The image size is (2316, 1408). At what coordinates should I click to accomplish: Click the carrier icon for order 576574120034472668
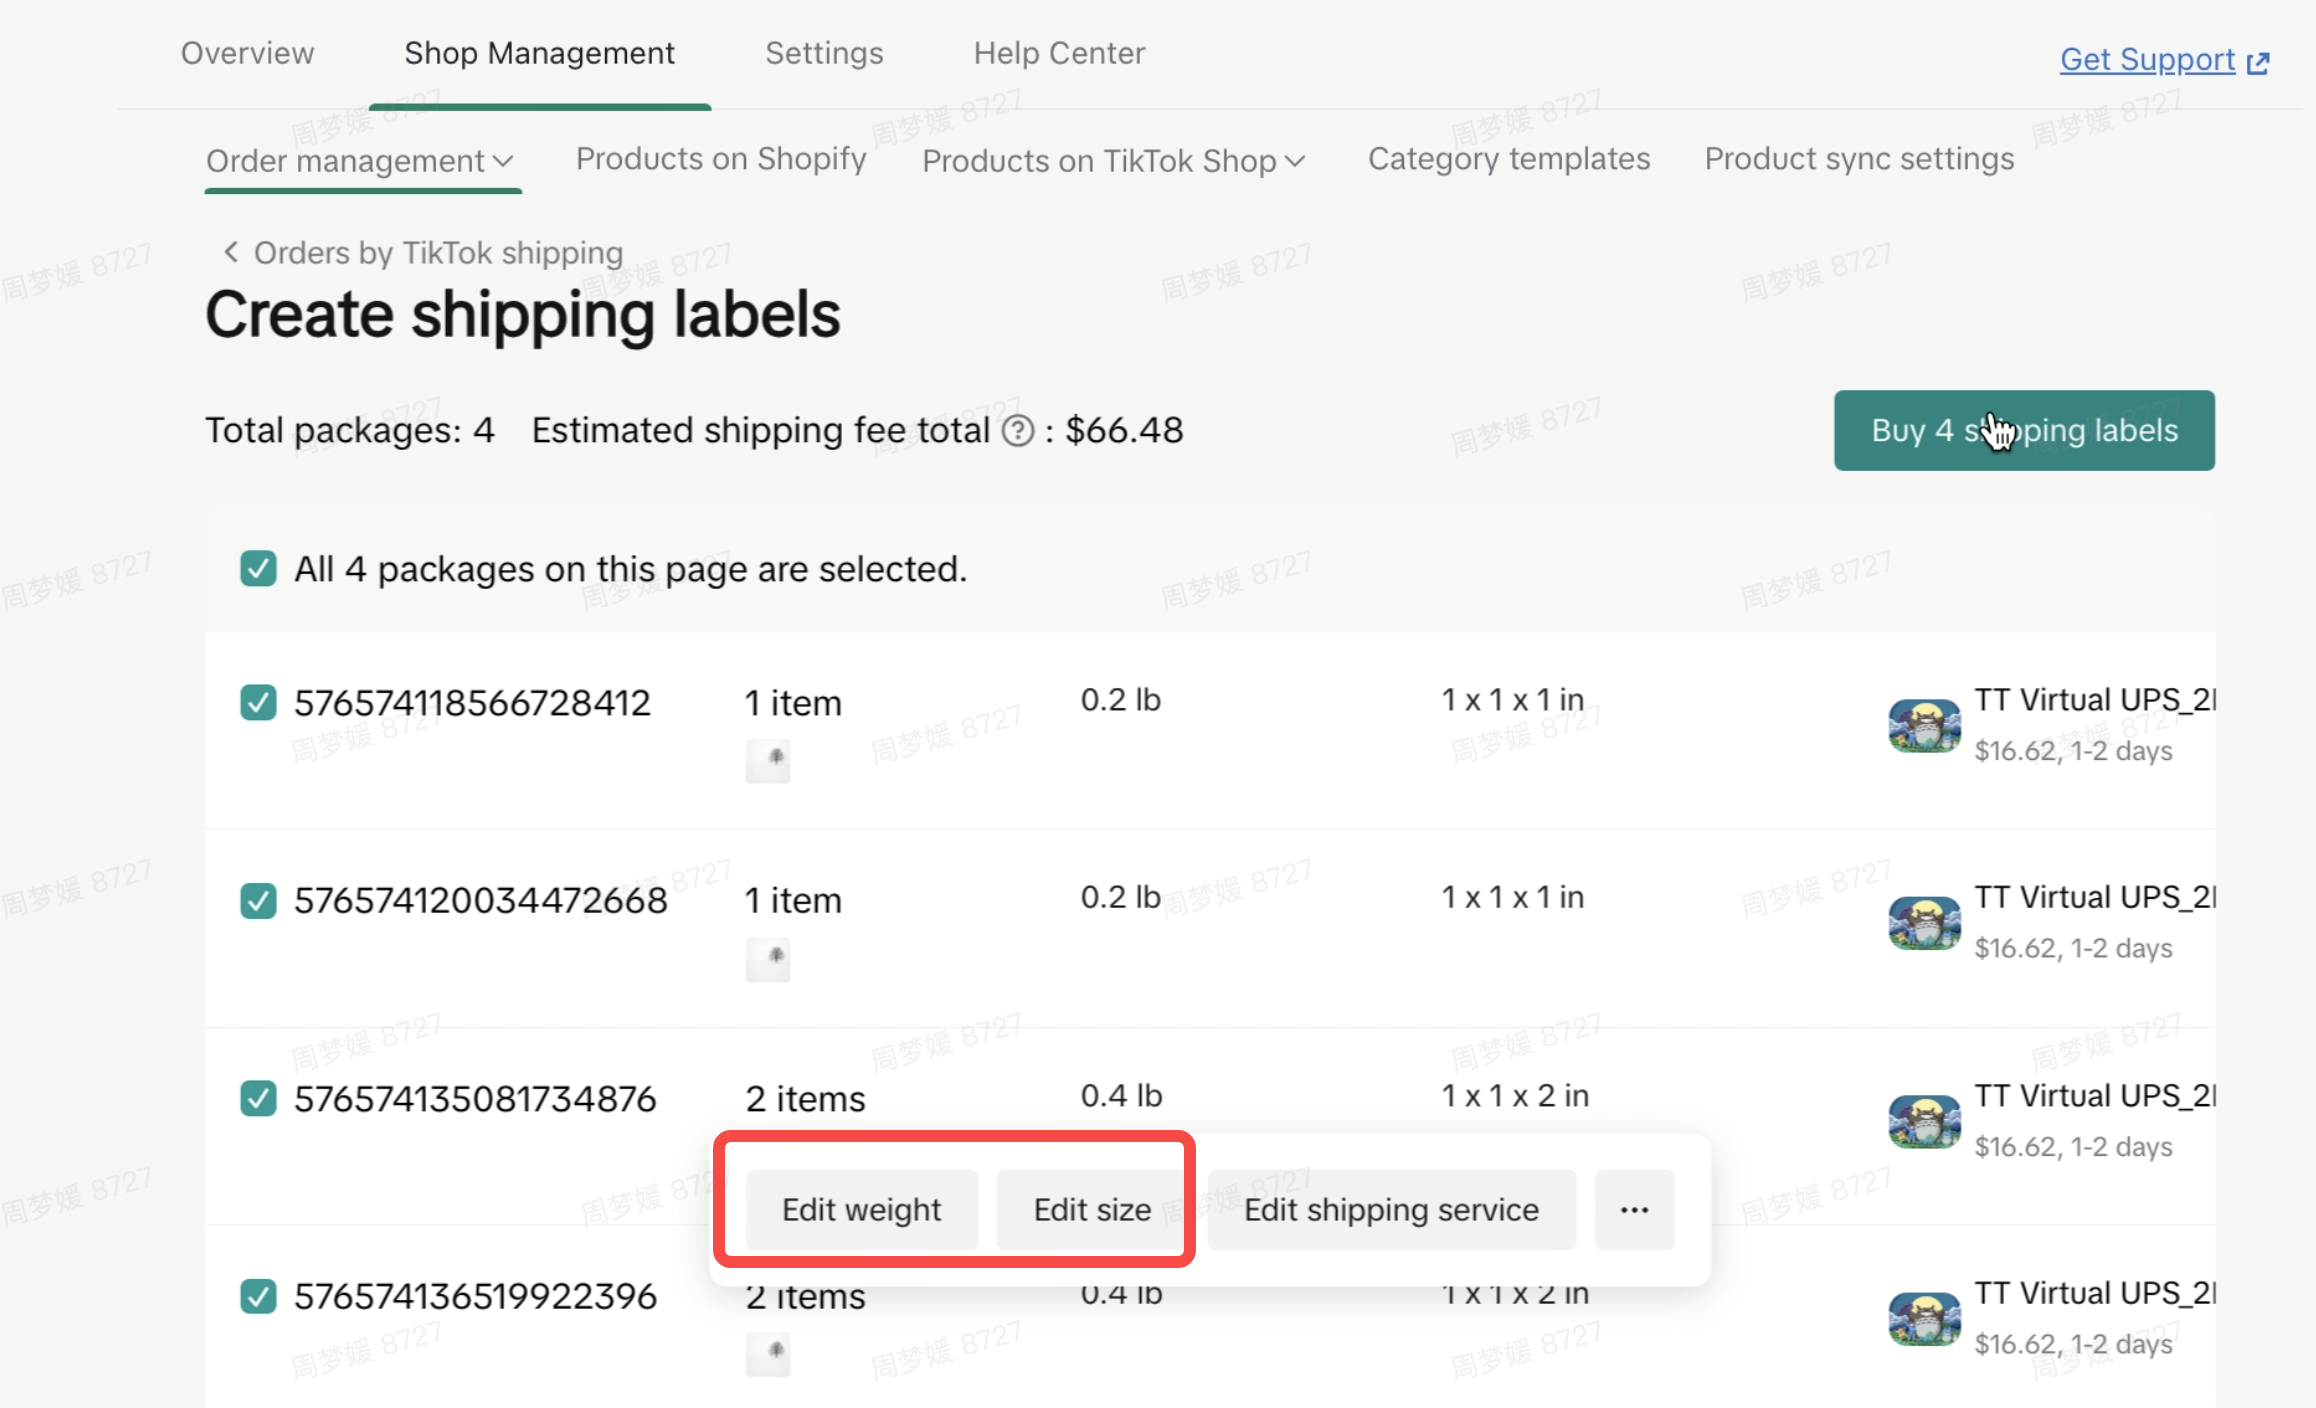(1923, 922)
